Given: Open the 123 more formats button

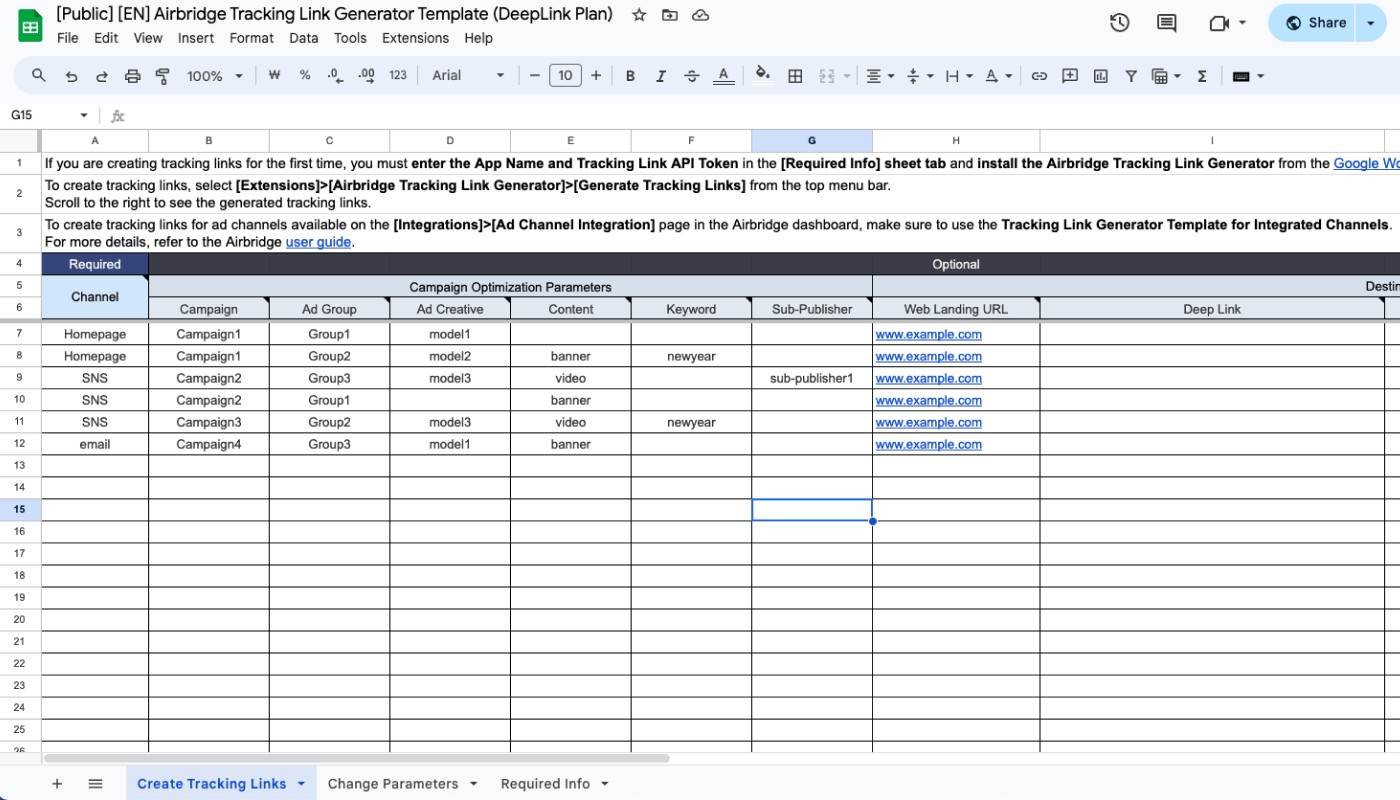Looking at the screenshot, I should point(398,76).
